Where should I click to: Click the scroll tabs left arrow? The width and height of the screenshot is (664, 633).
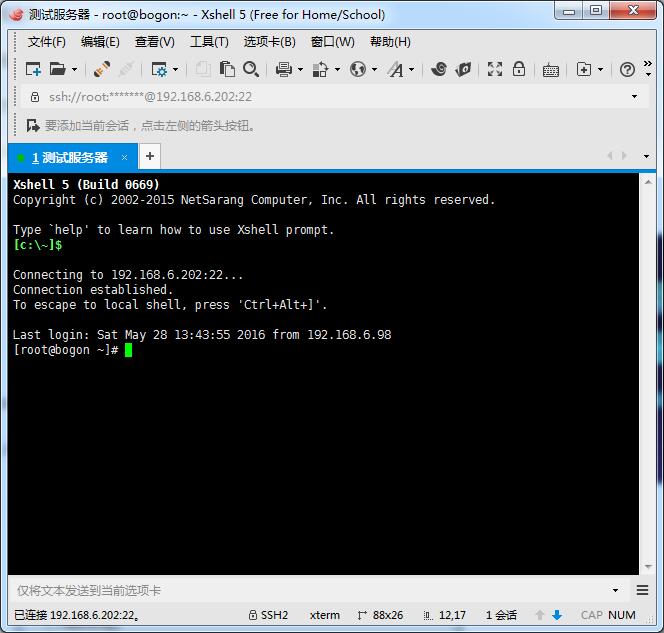click(610, 156)
